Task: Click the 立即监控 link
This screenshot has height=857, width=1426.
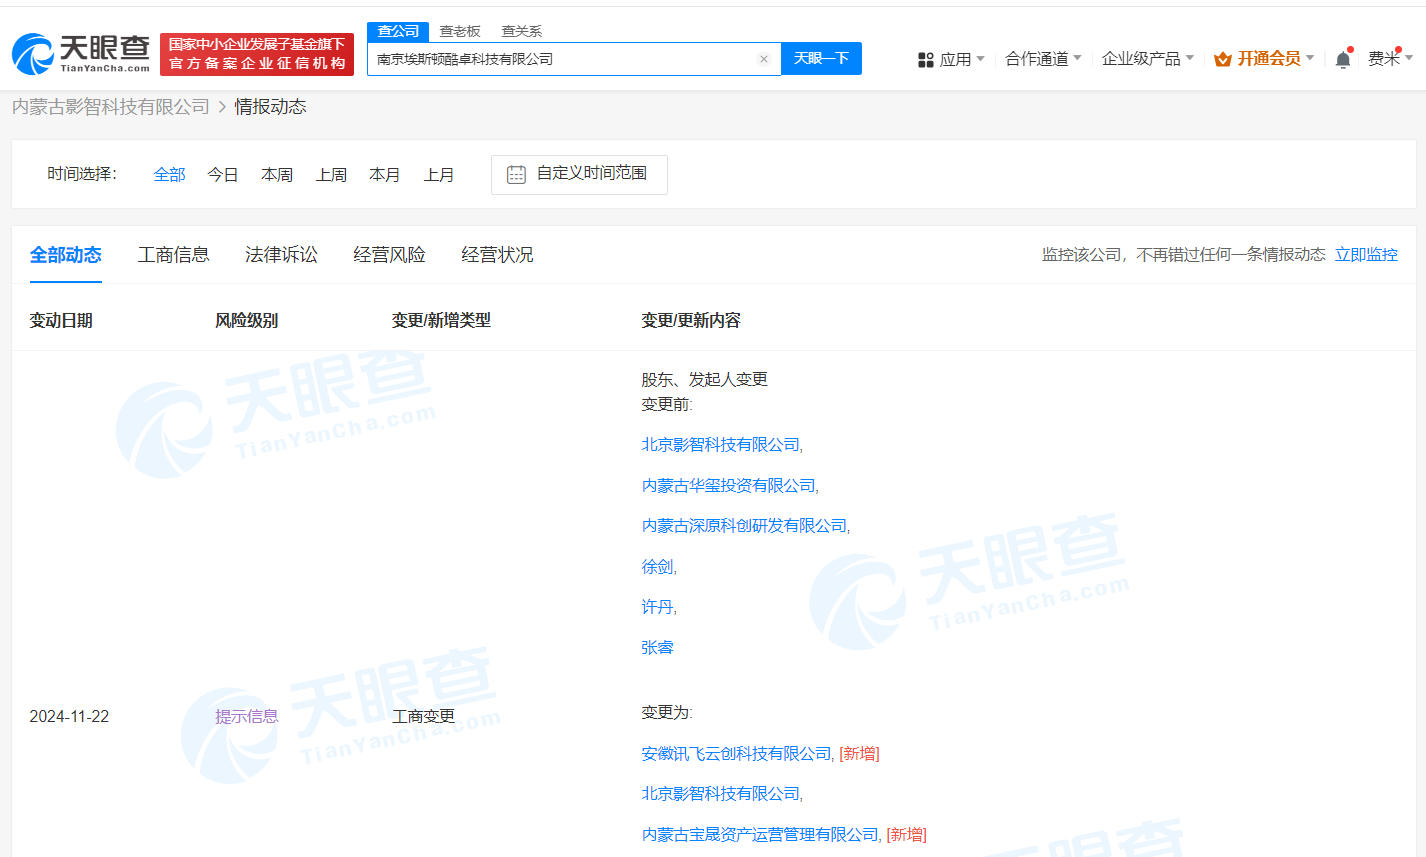Action: pos(1366,255)
